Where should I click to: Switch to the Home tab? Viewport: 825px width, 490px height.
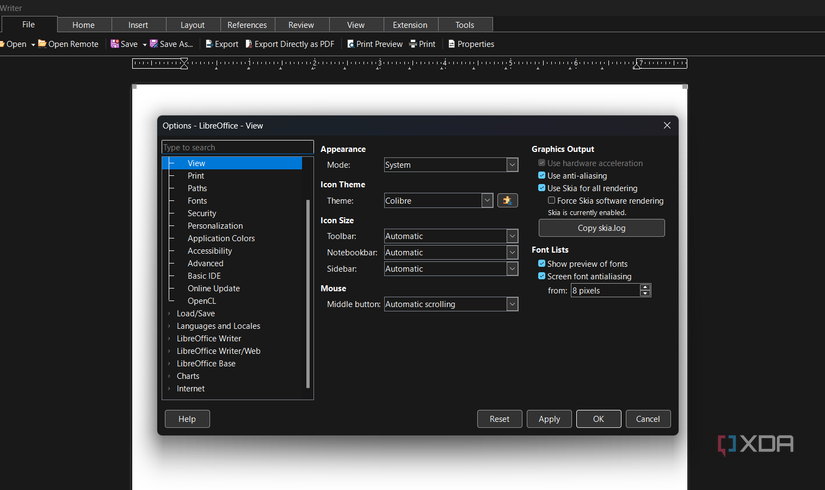(x=84, y=25)
